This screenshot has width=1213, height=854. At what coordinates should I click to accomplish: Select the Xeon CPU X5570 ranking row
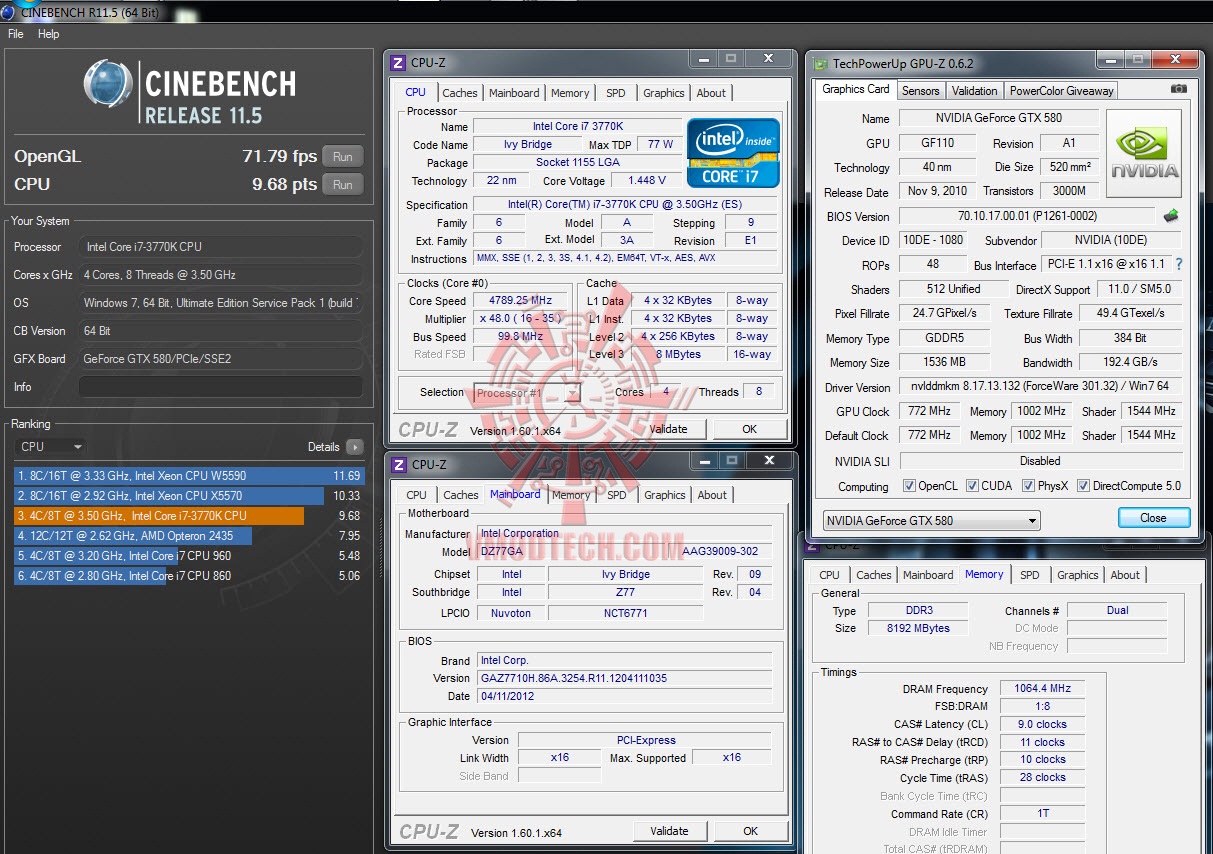(188, 496)
